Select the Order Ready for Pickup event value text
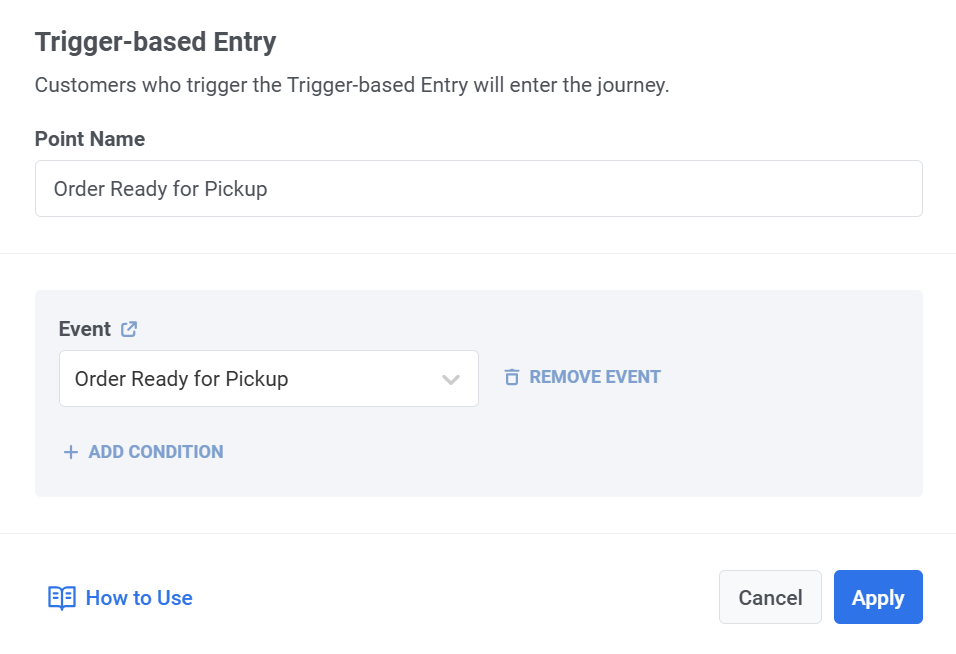Image resolution: width=956 pixels, height=654 pixels. (x=182, y=379)
